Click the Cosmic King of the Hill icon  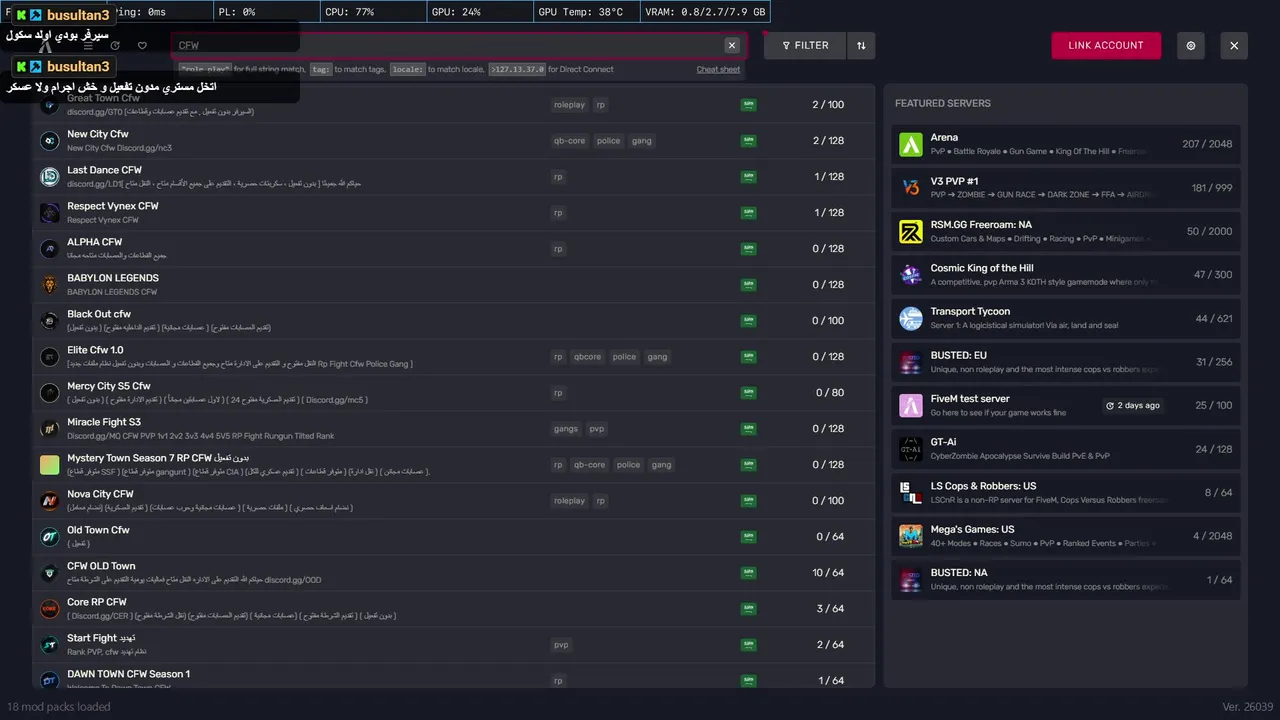911,275
